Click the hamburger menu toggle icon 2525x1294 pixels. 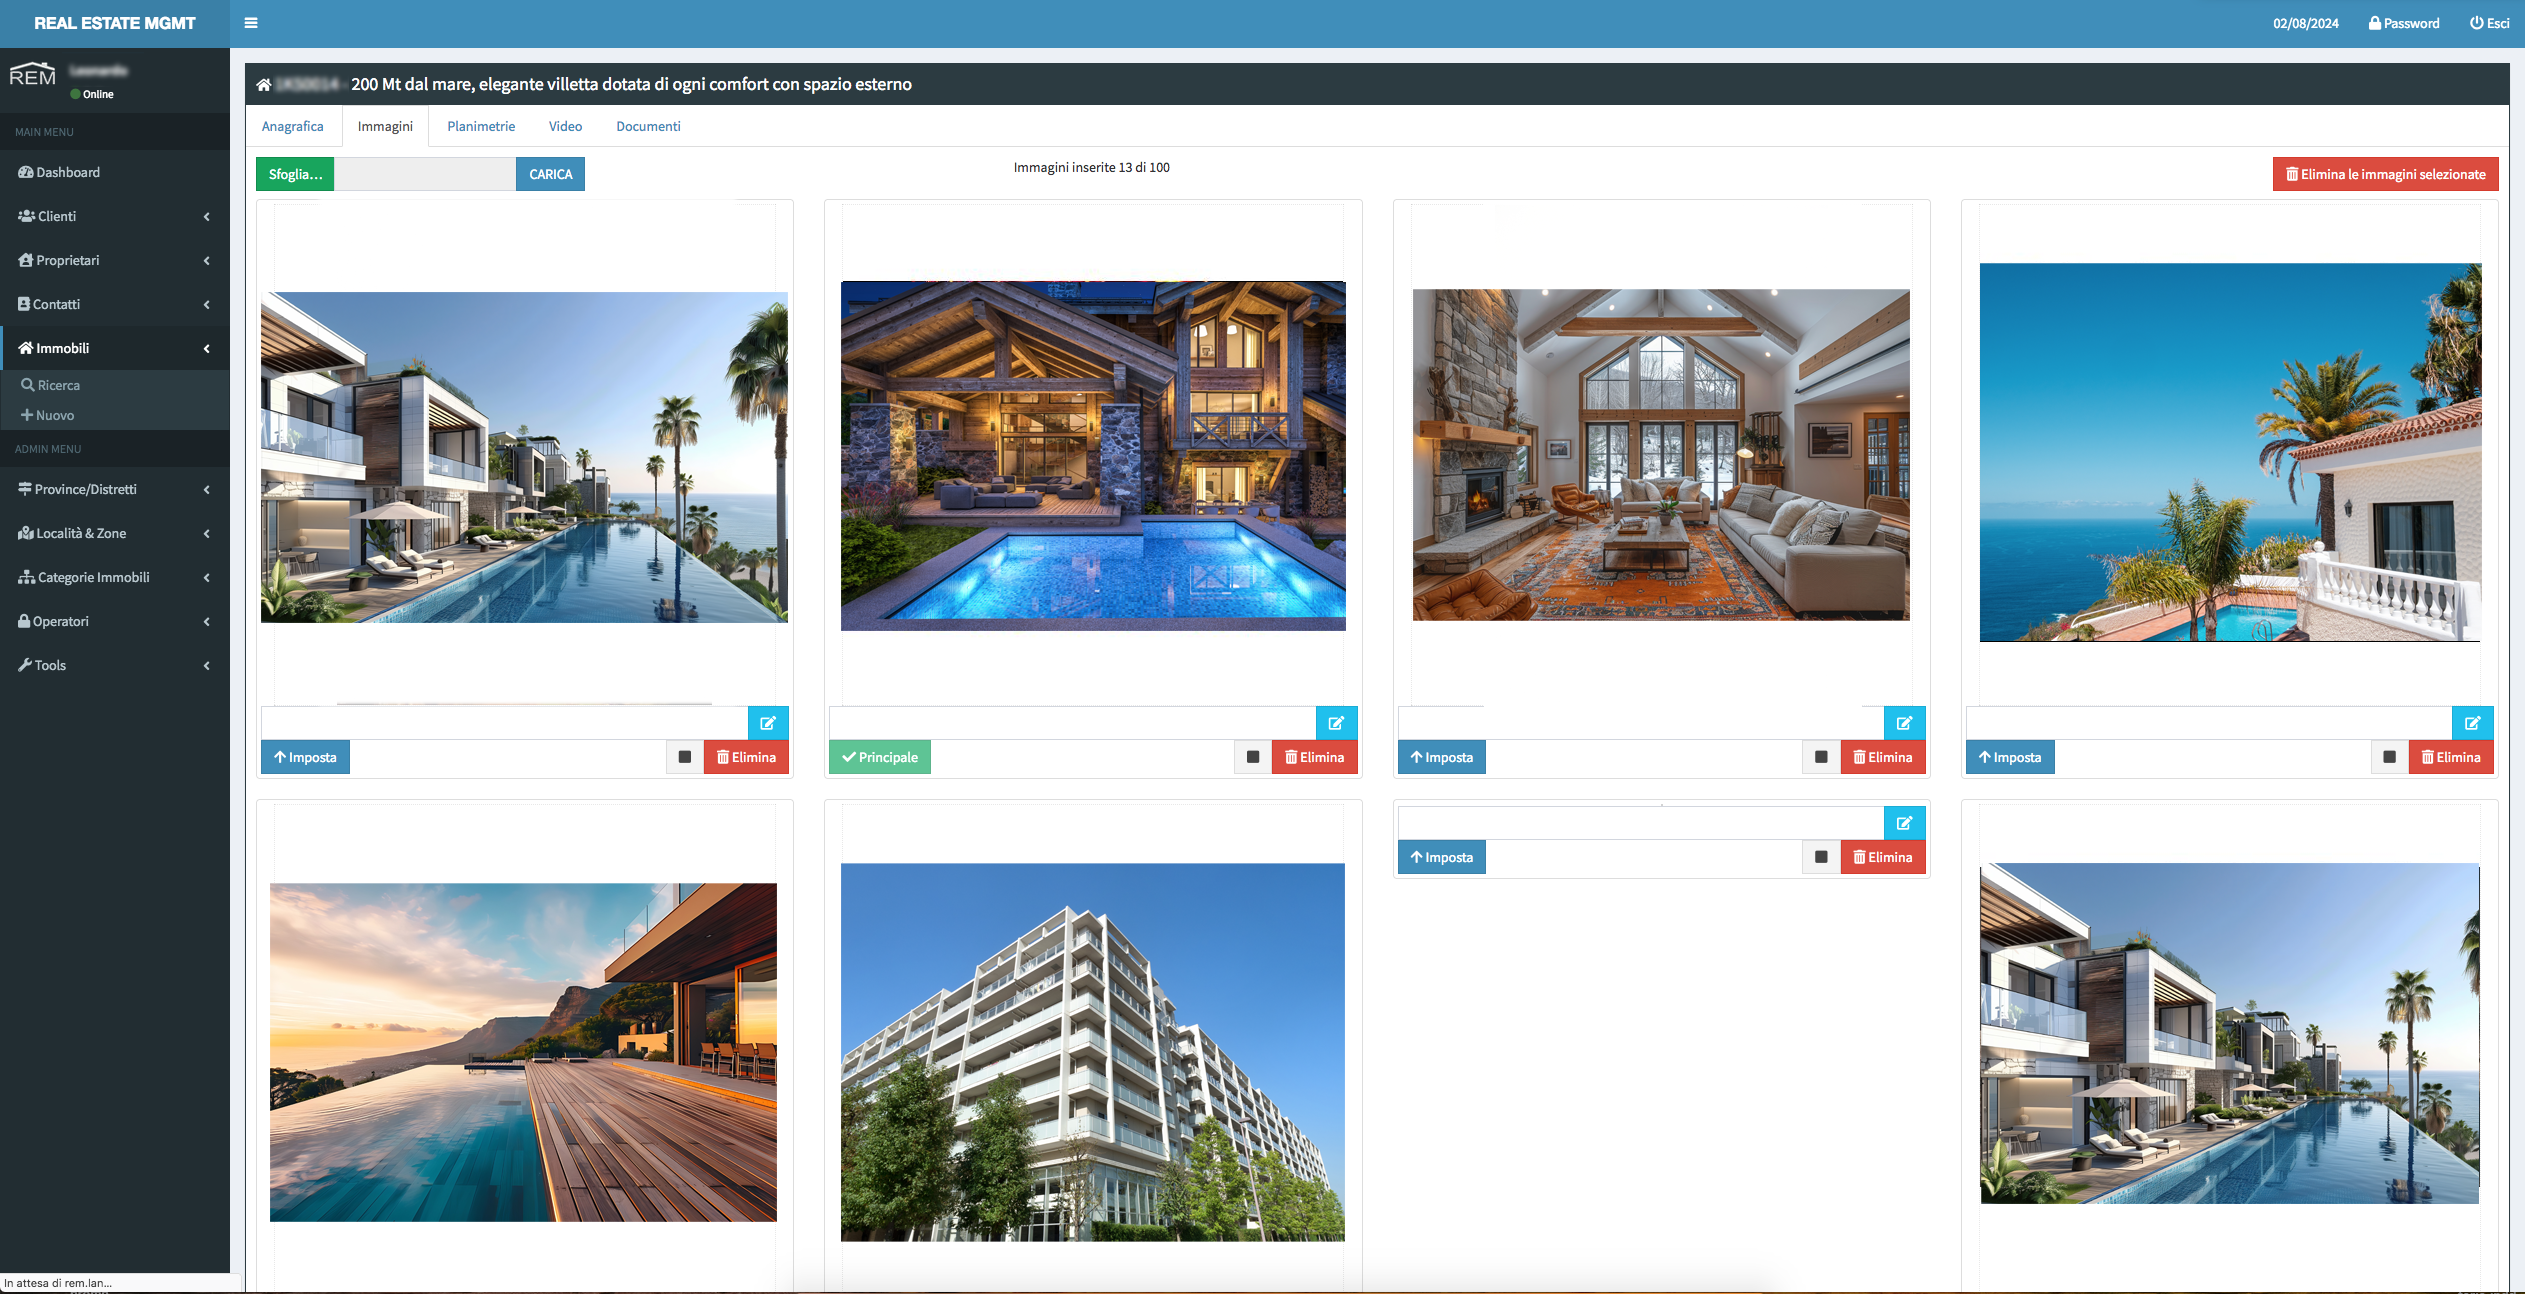(251, 23)
